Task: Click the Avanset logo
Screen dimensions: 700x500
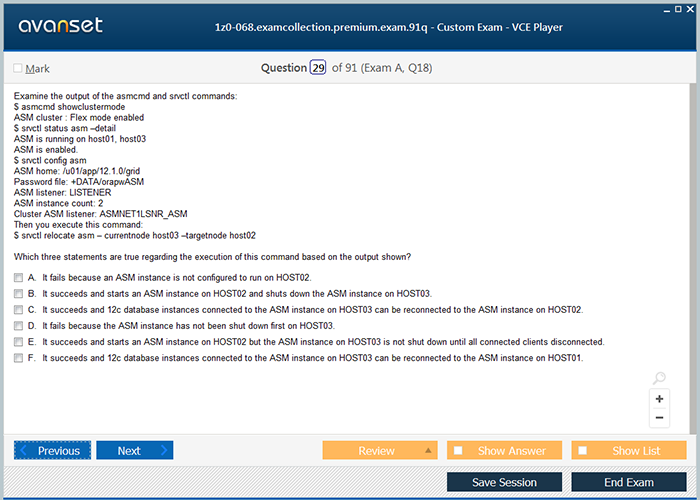Action: 59,26
